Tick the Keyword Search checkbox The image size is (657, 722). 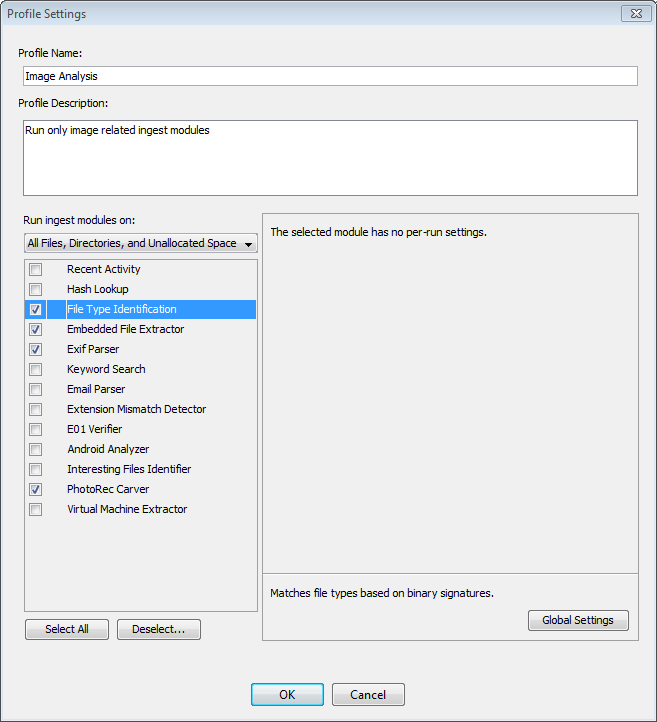36,369
